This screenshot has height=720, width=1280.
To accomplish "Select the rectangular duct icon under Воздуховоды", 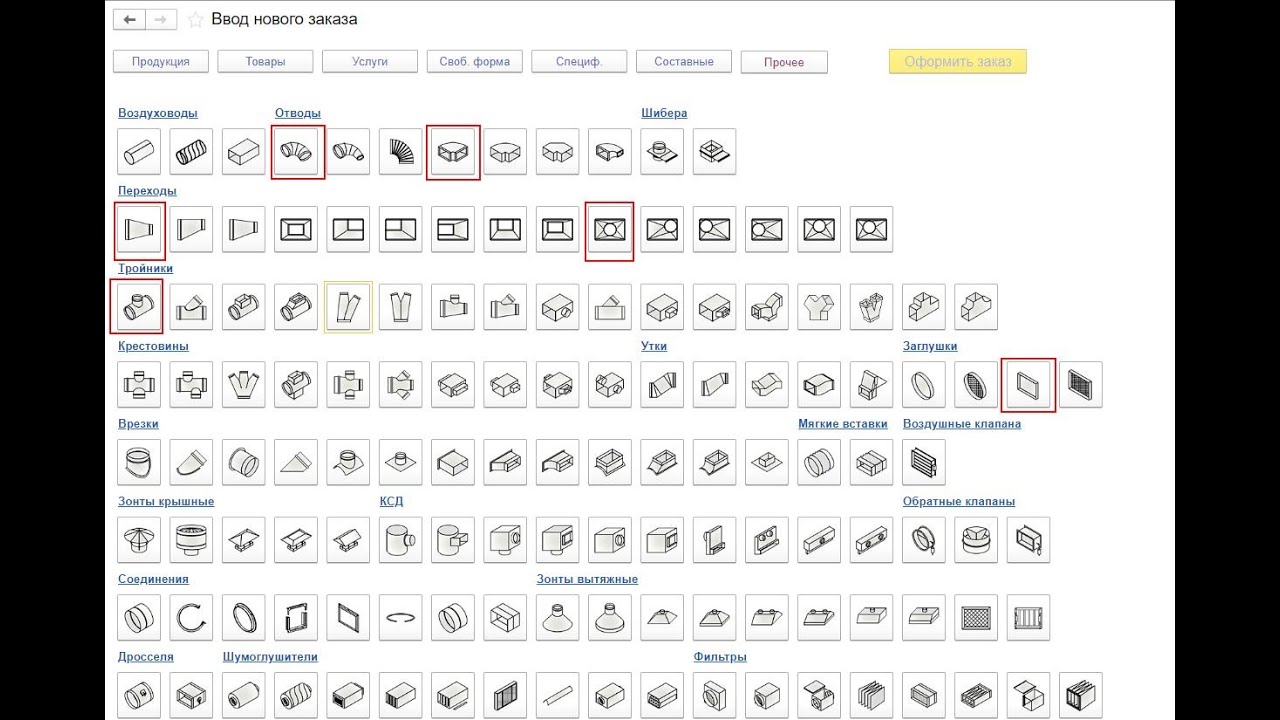I will 243,152.
